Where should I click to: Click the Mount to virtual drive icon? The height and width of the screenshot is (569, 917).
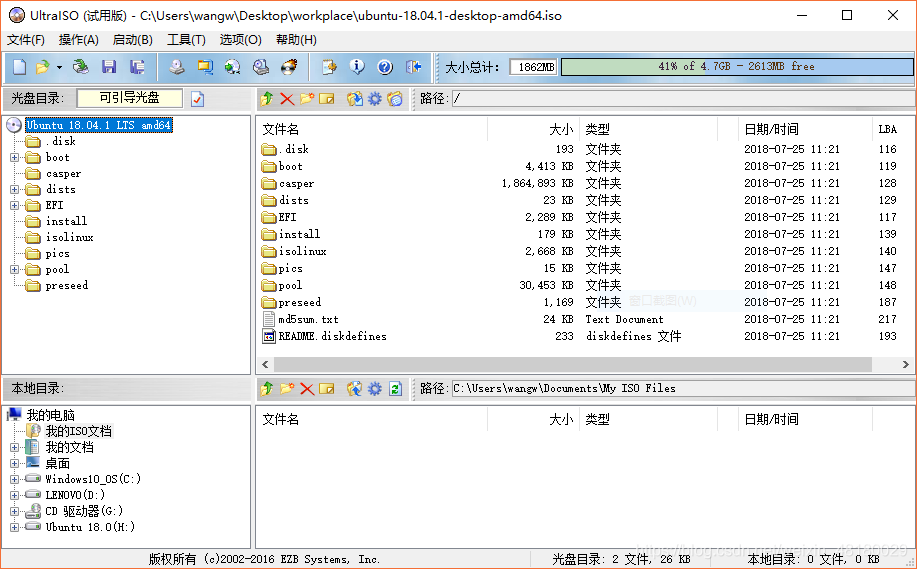pyautogui.click(x=261, y=67)
